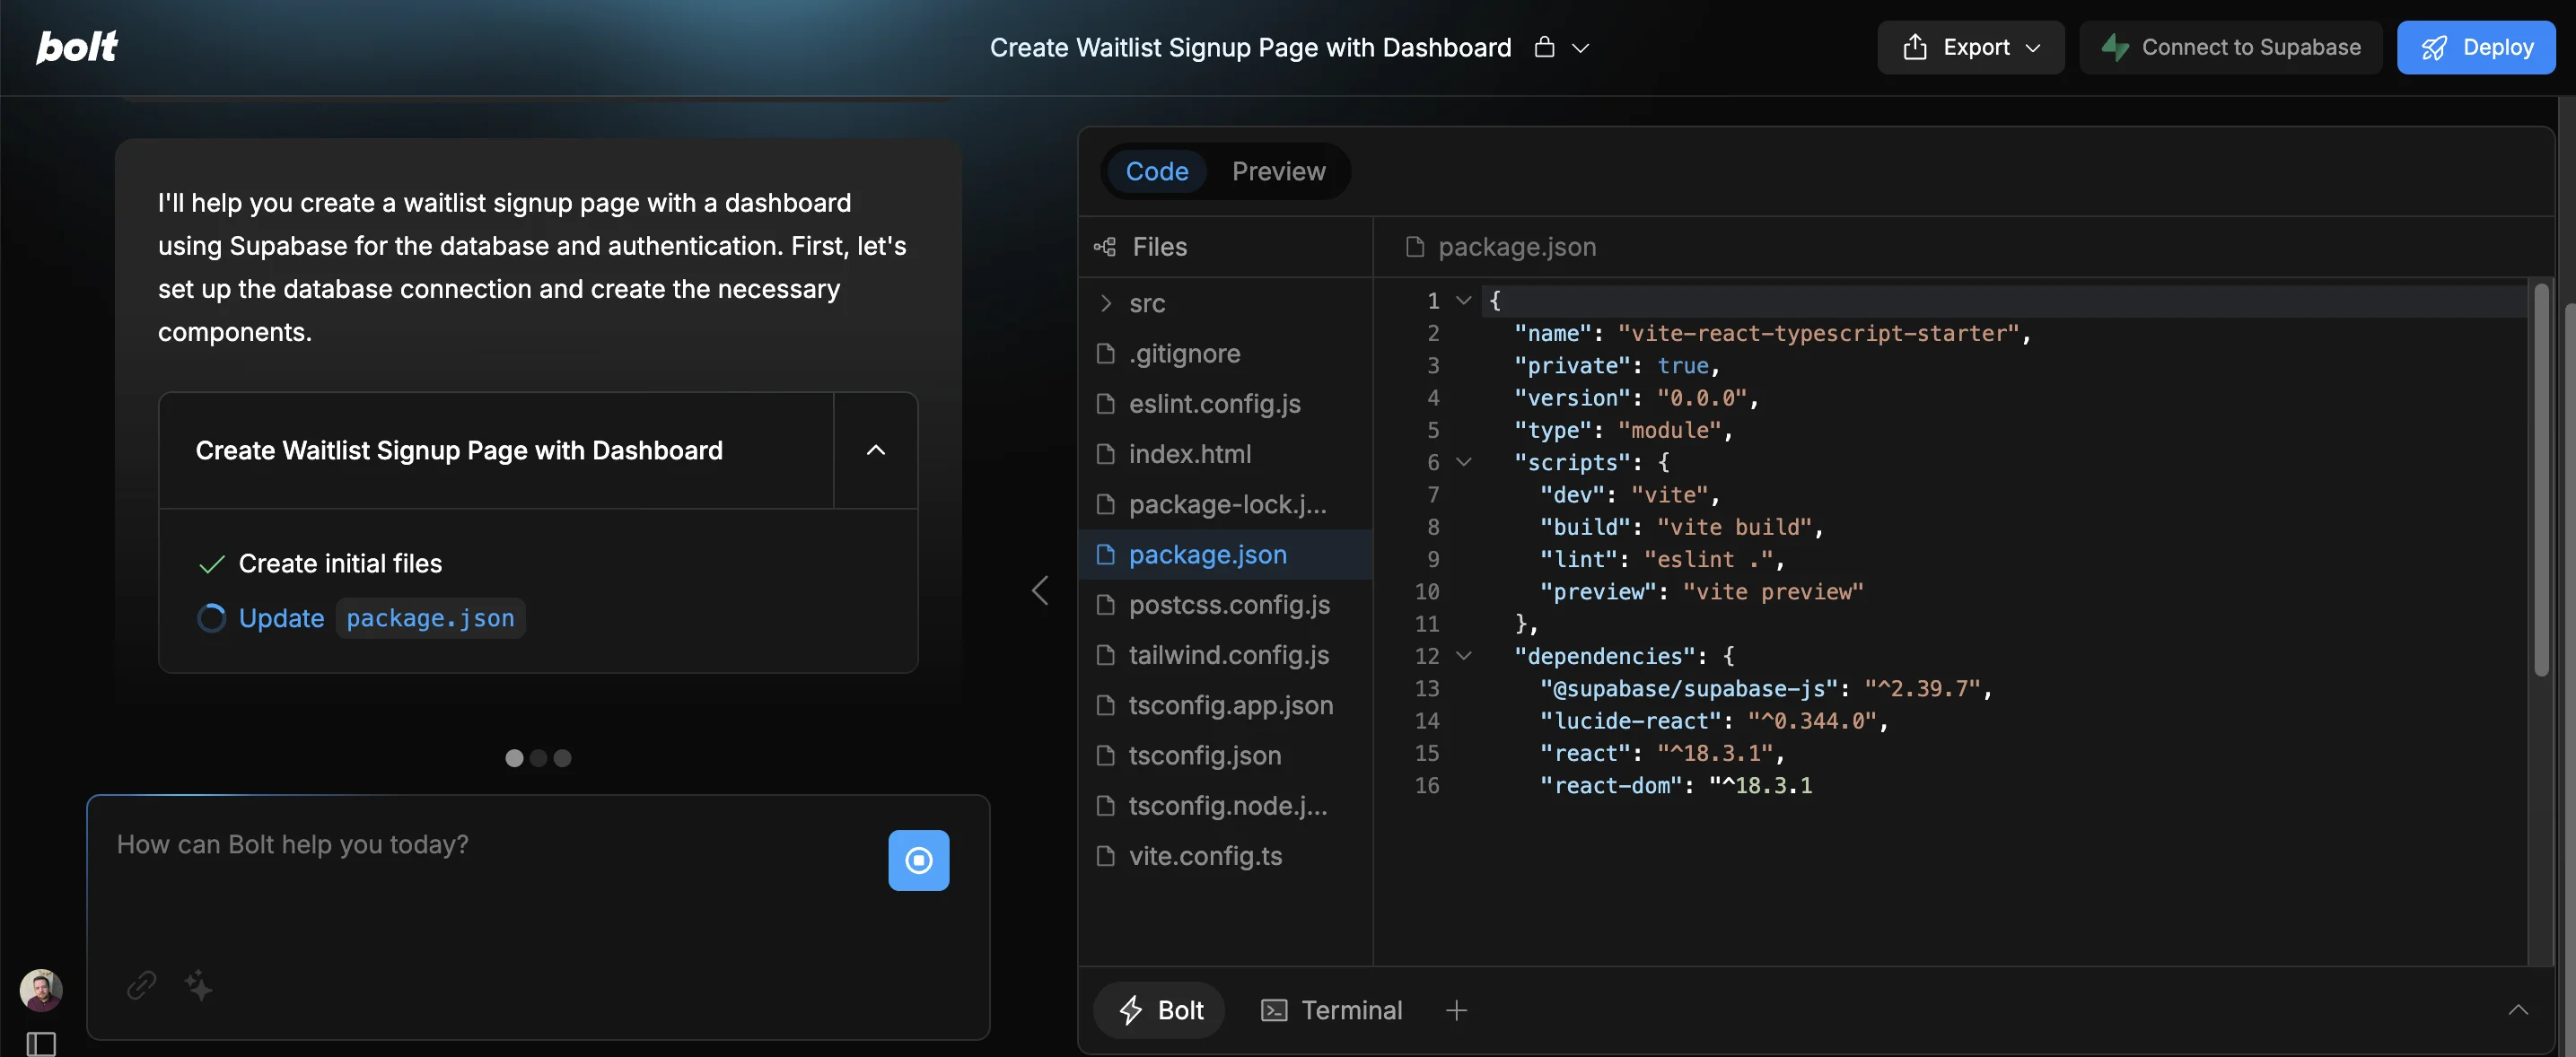This screenshot has width=2576, height=1057.
Task: Switch to Code view
Action: (x=1156, y=171)
